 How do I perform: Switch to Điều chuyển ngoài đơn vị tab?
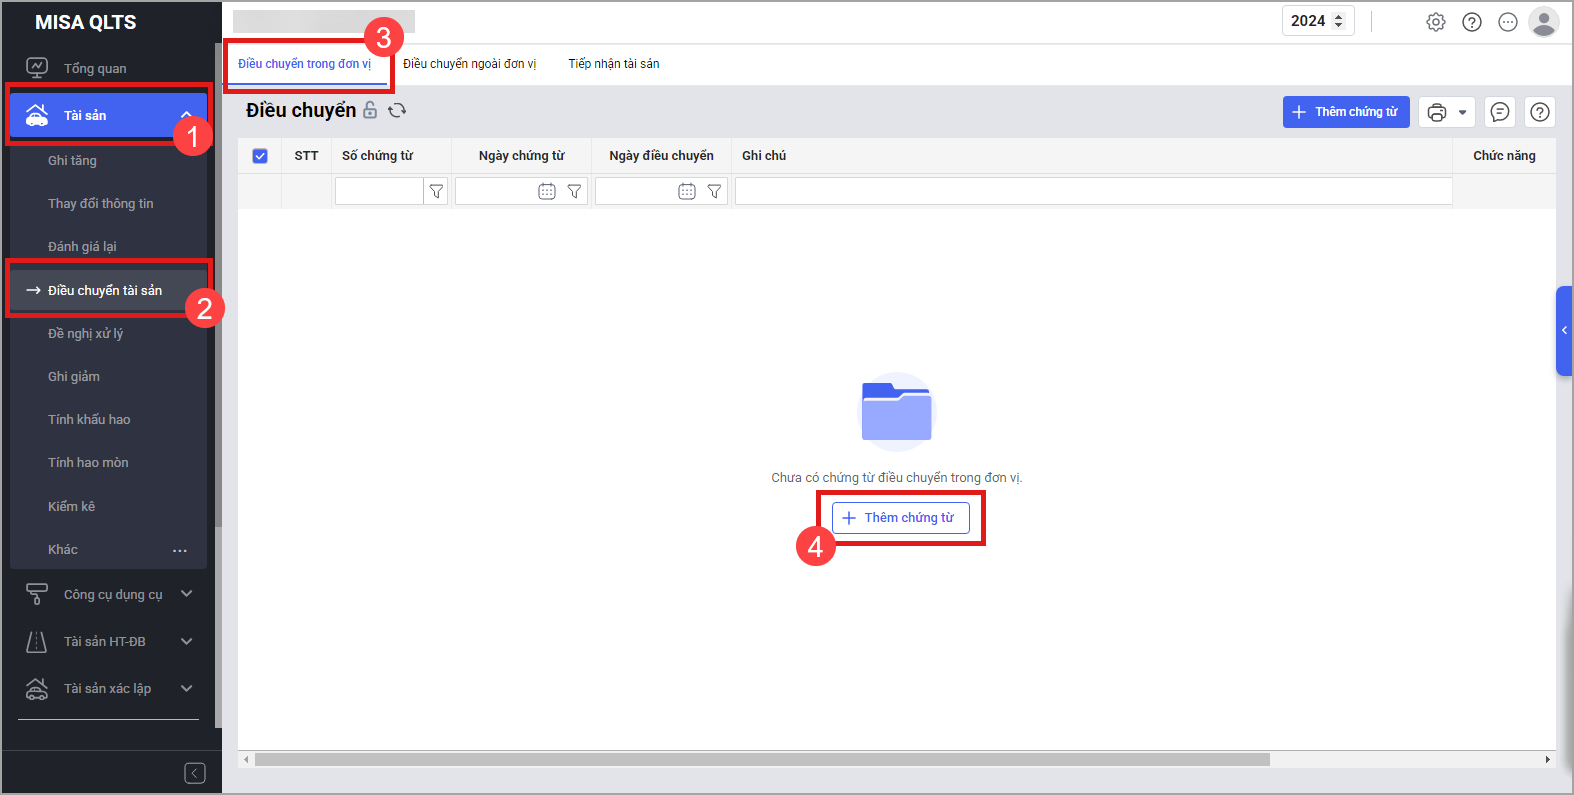(469, 64)
